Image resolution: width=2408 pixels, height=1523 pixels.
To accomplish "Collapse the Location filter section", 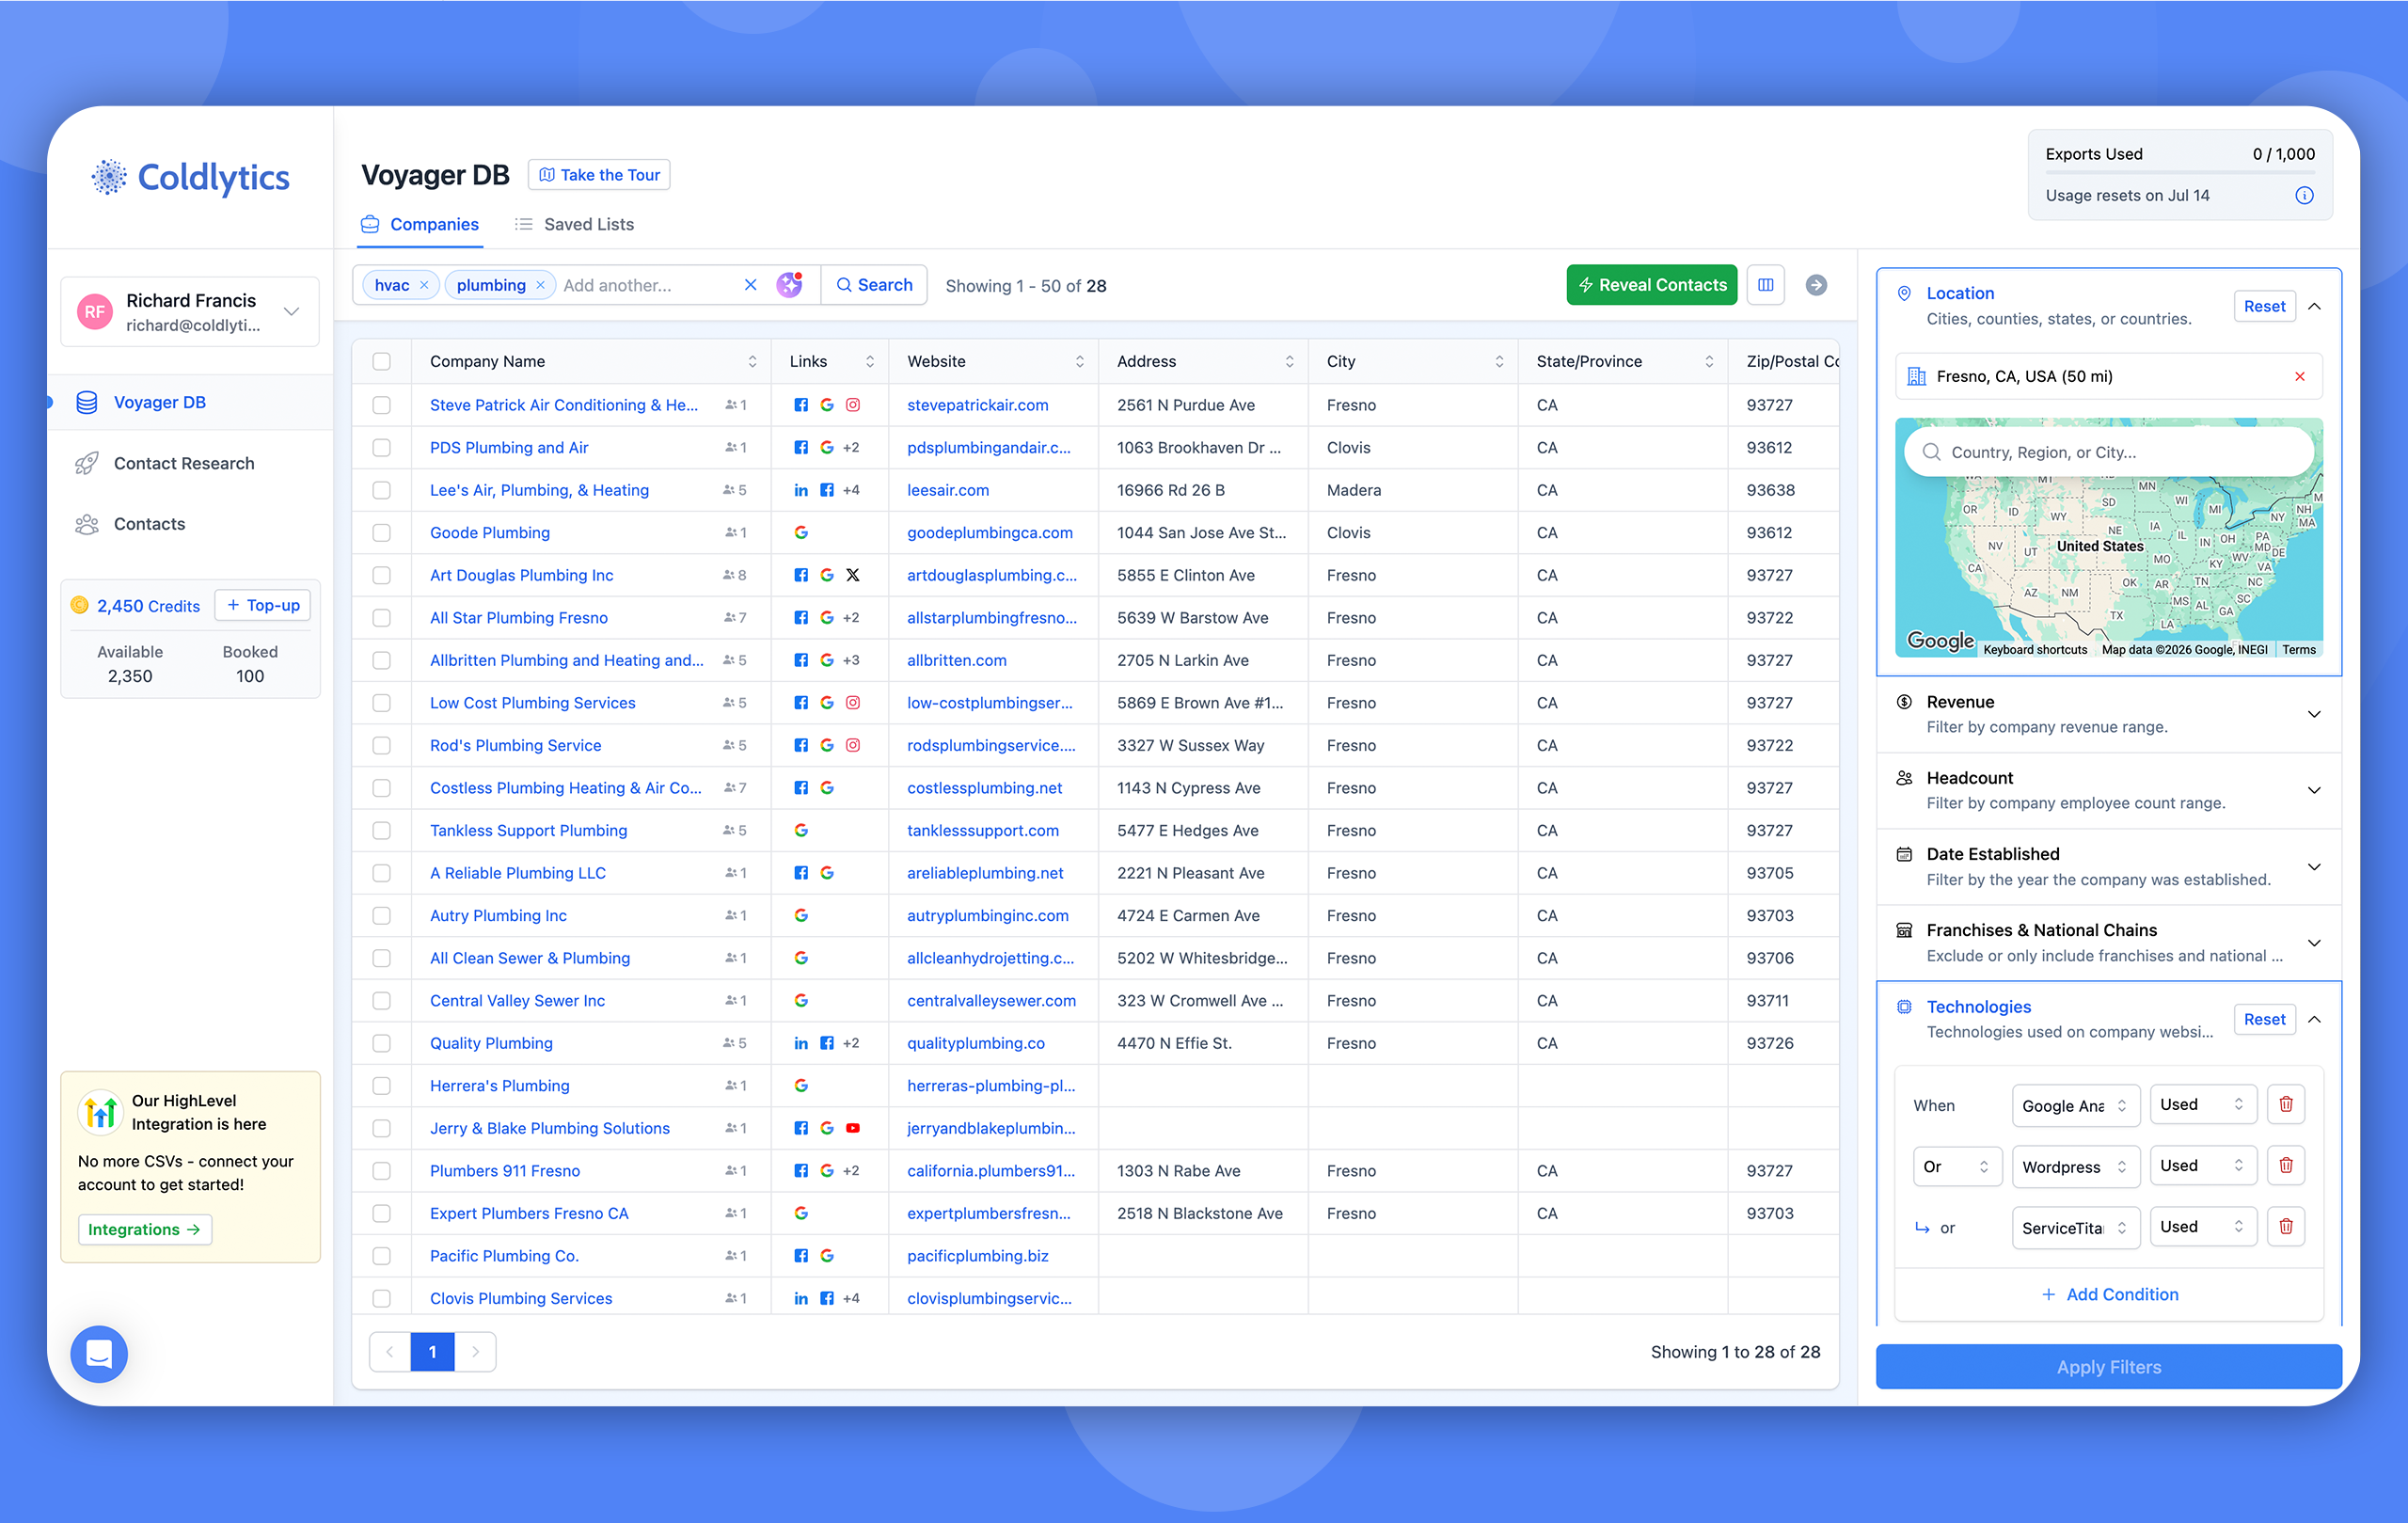I will point(2314,306).
